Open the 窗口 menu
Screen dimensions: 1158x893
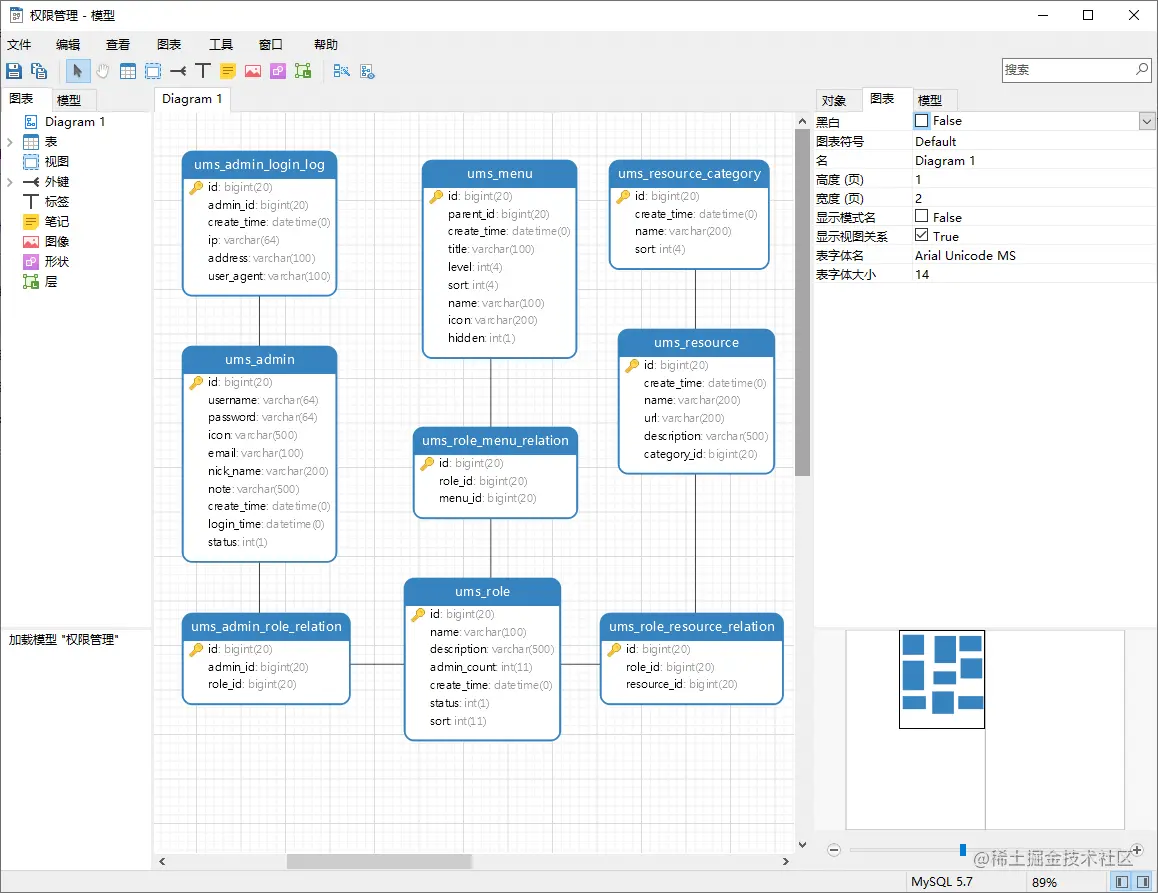[x=271, y=44]
